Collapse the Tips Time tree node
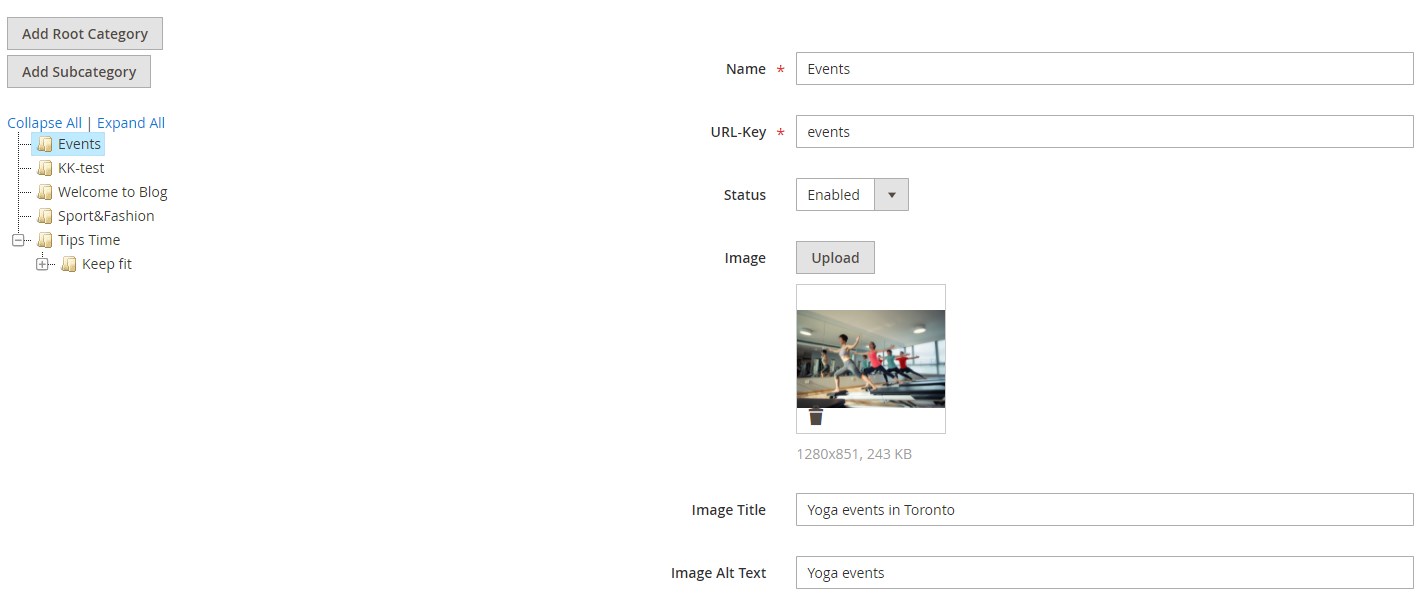 18,240
